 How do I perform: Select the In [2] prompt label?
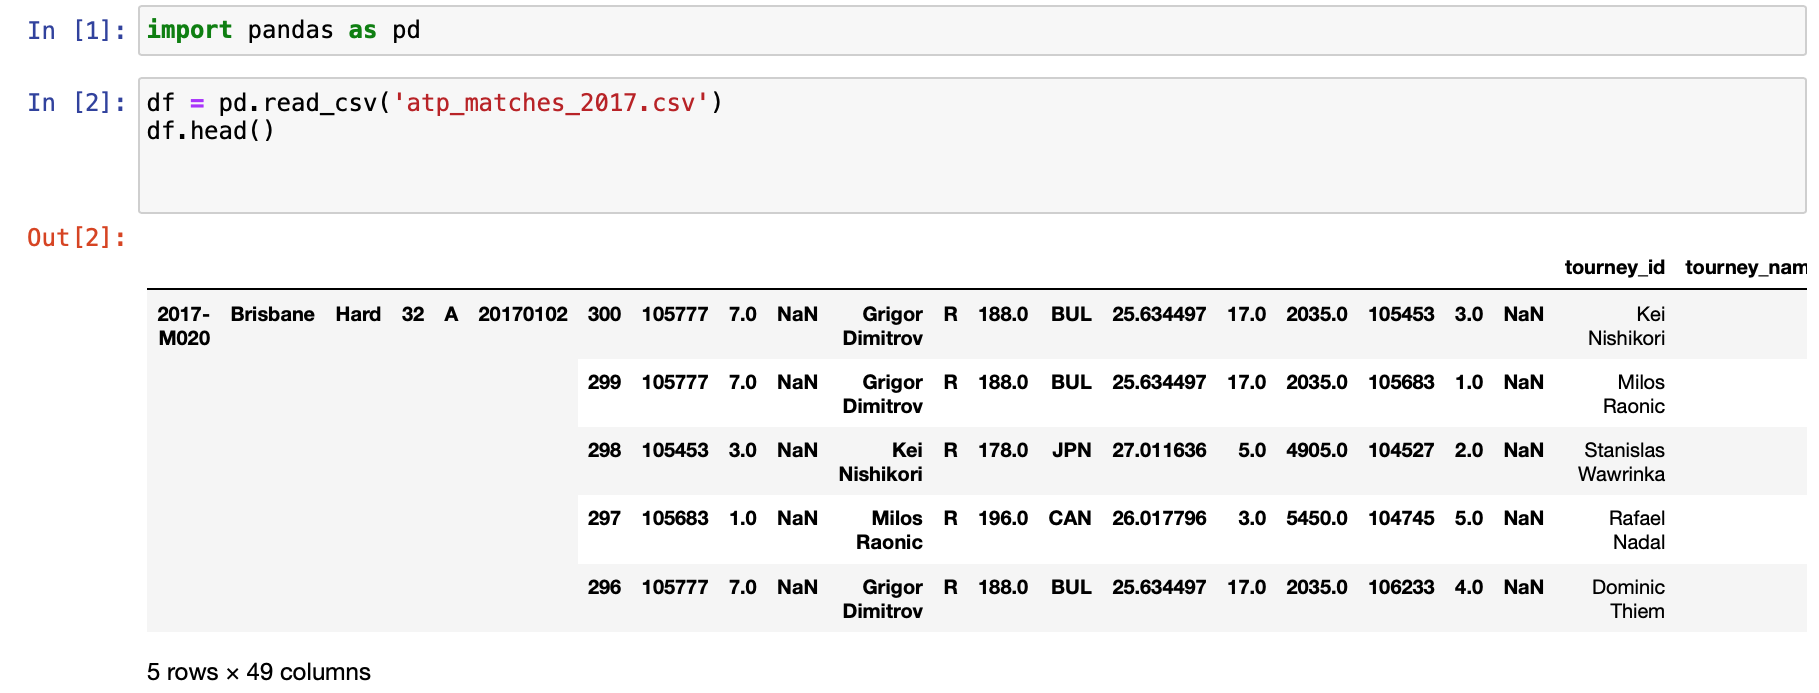click(x=76, y=102)
